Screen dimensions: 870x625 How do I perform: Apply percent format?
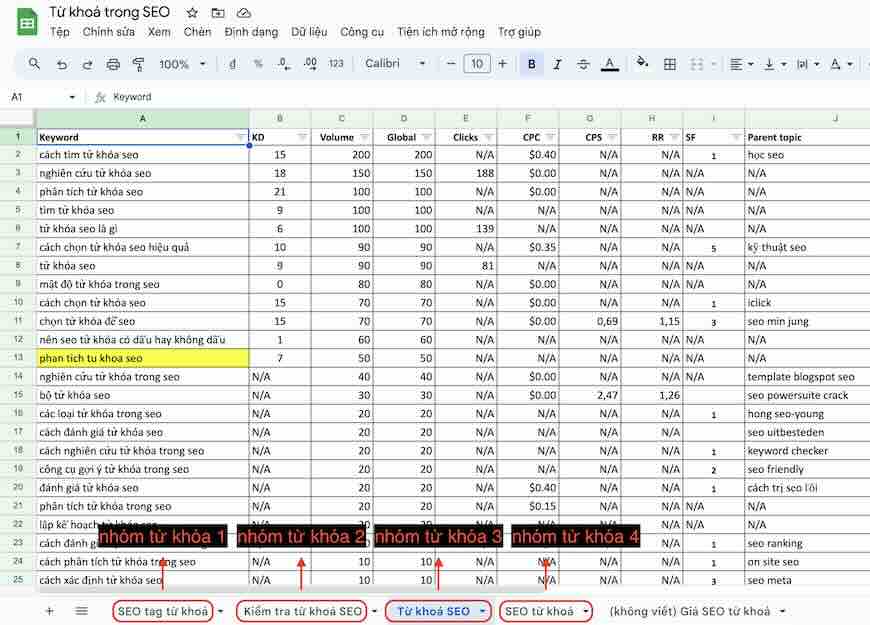(x=258, y=64)
